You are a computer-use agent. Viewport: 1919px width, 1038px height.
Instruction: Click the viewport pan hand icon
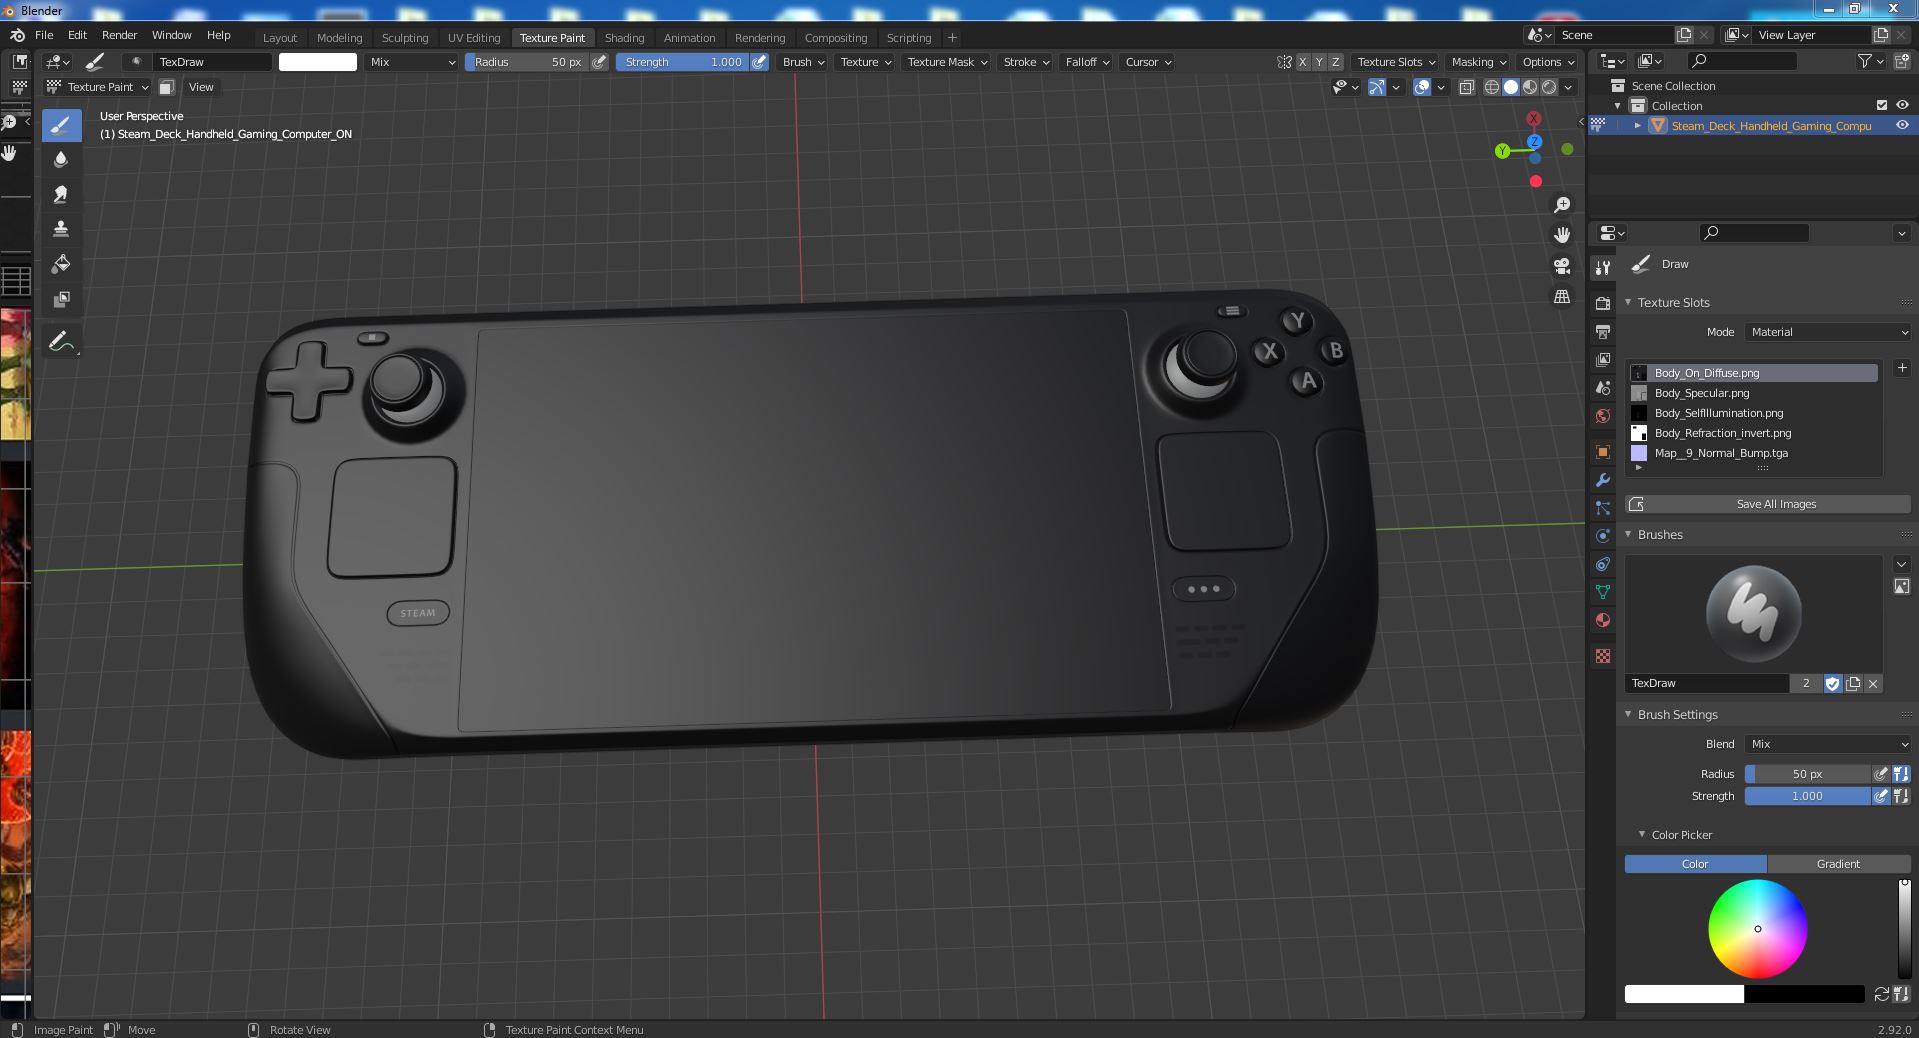click(x=1562, y=235)
